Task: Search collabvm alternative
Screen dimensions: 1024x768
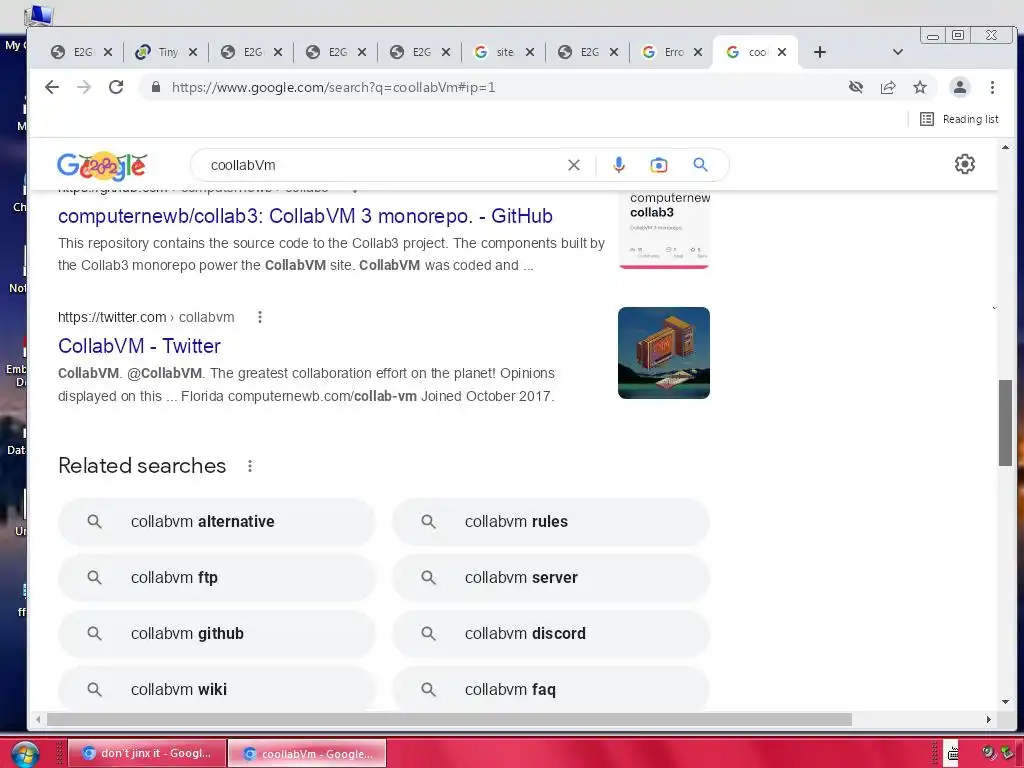Action: pos(216,522)
